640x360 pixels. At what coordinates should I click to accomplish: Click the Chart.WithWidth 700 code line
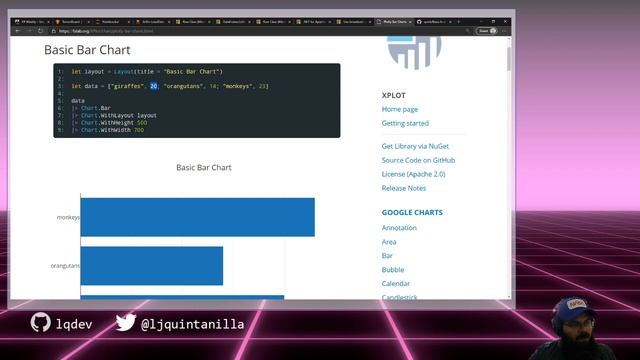point(108,130)
